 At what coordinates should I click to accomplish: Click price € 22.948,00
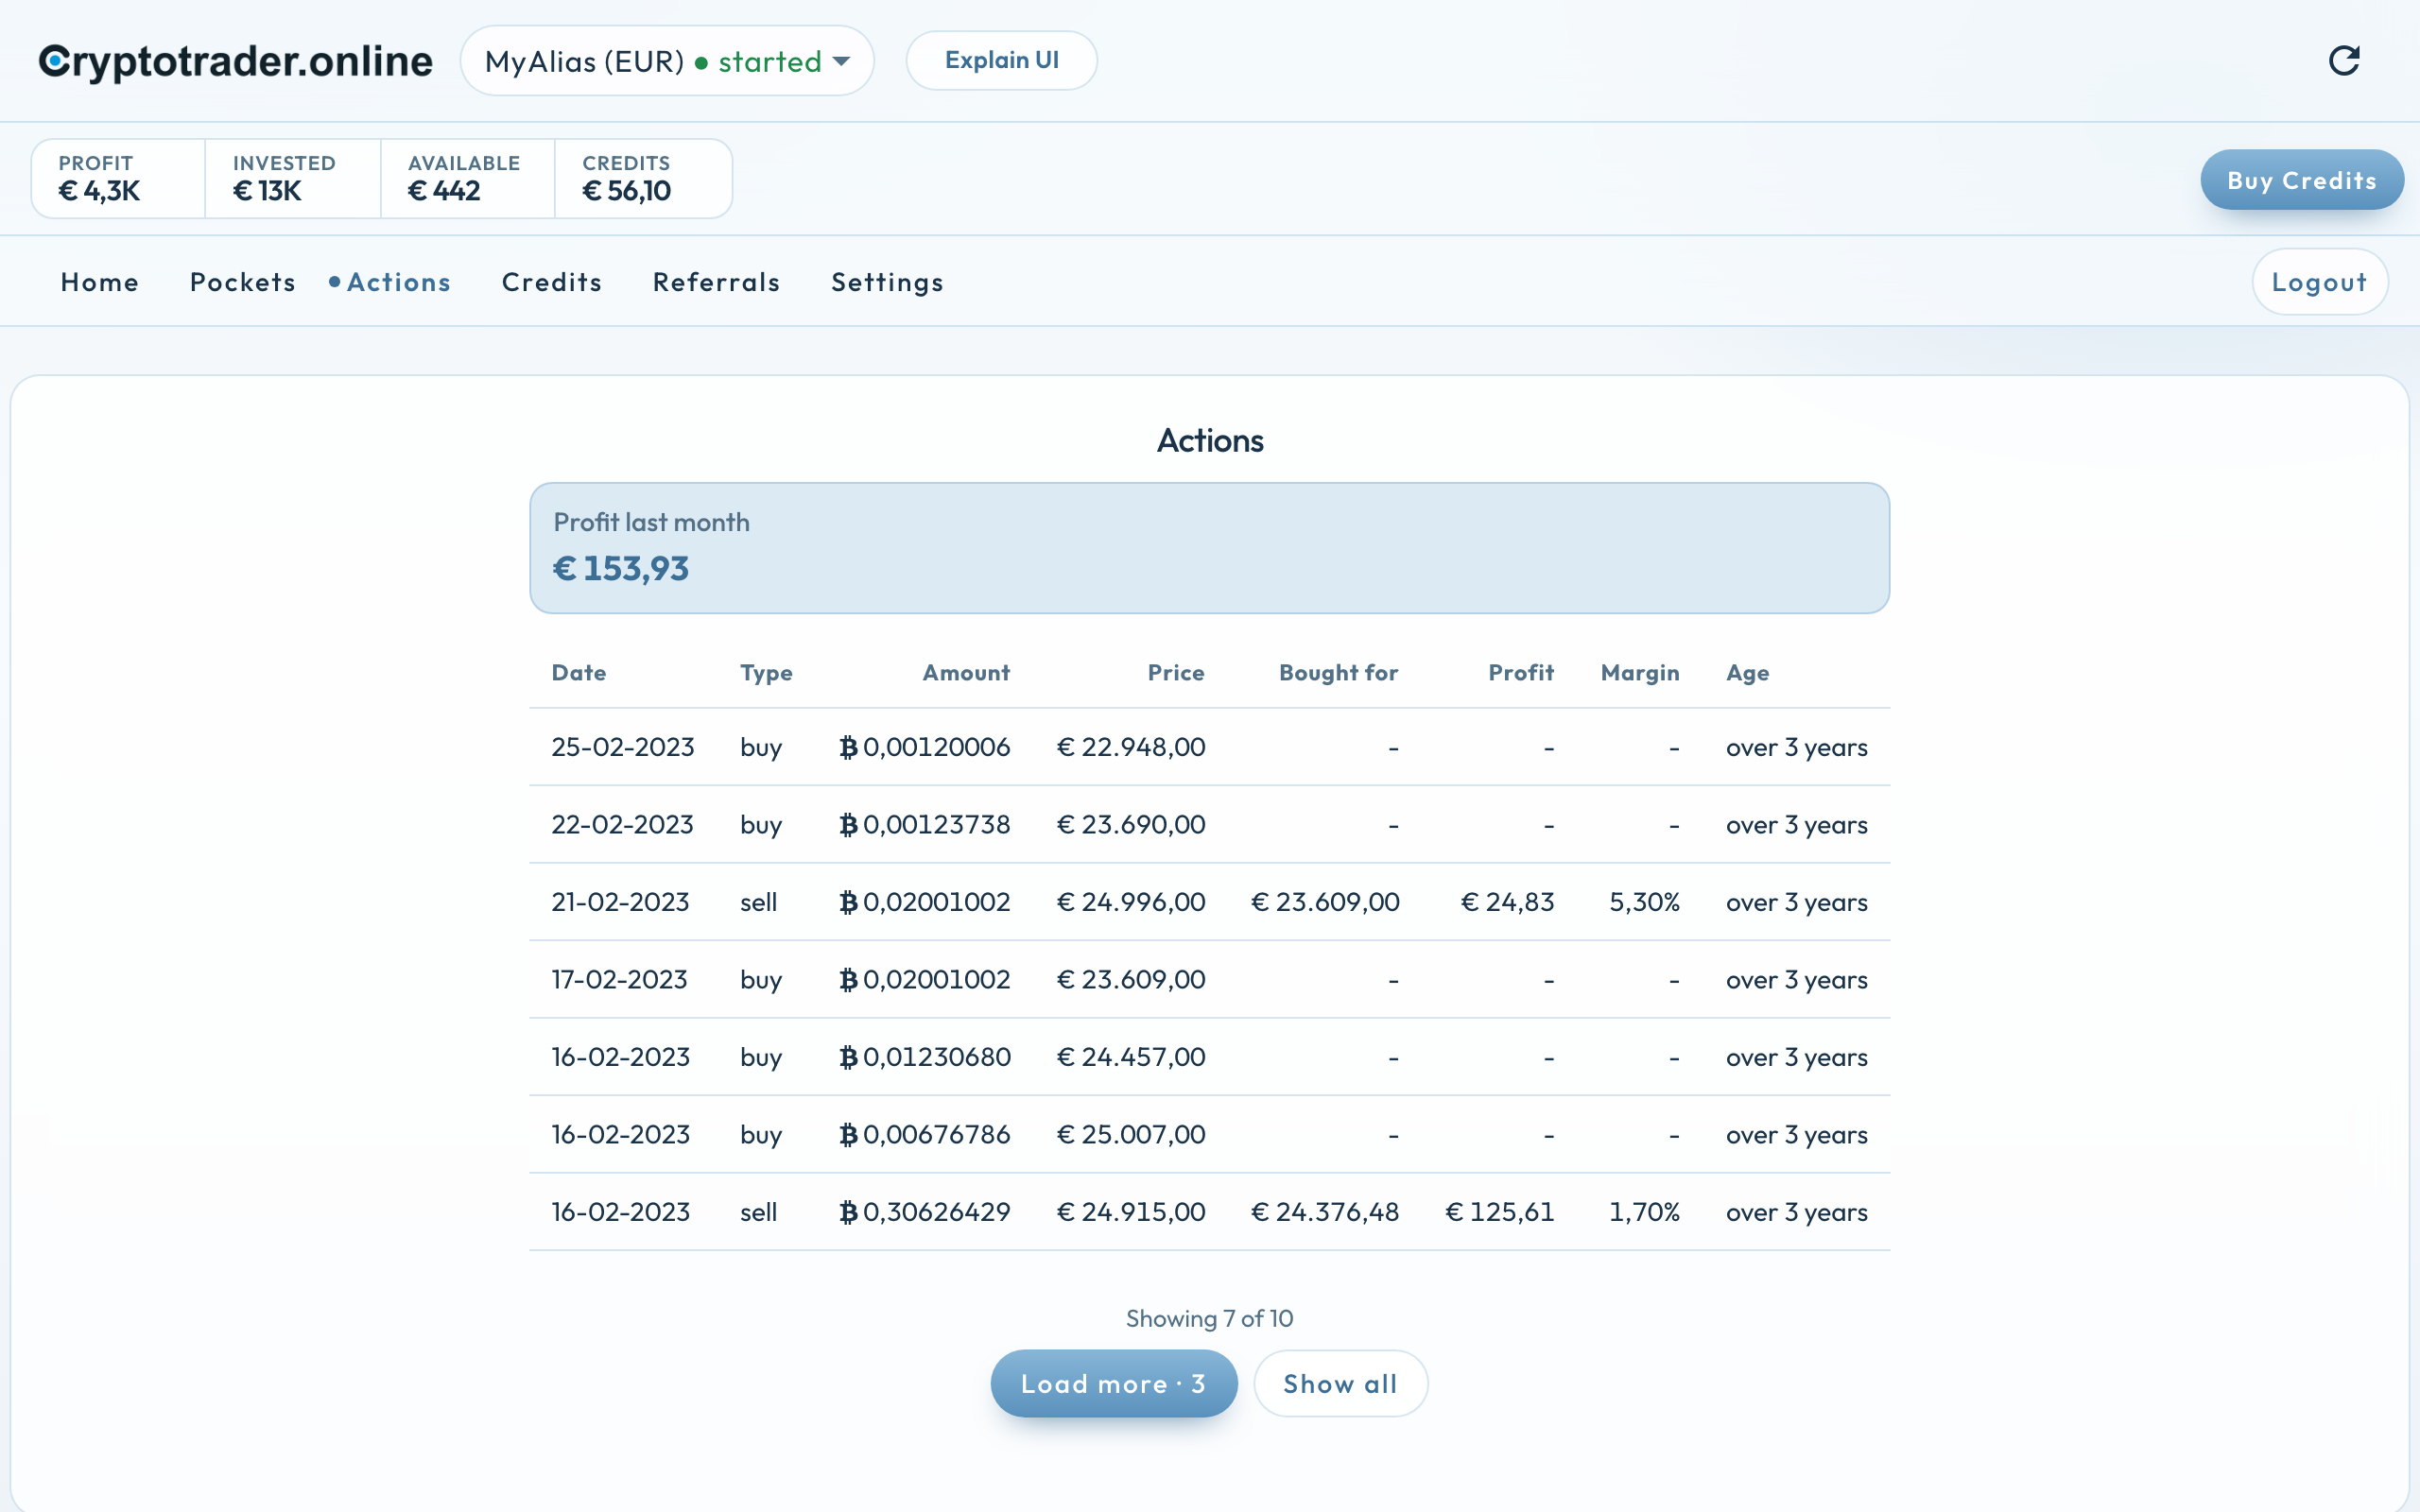pos(1131,747)
